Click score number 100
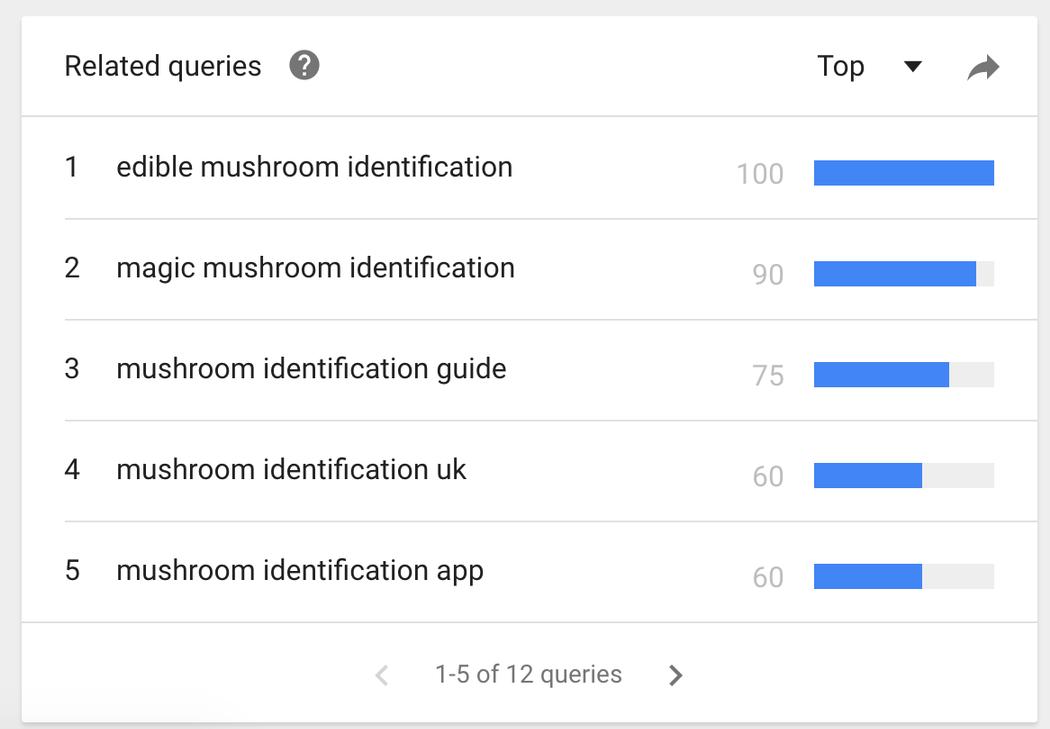The image size is (1050, 729). (x=760, y=174)
